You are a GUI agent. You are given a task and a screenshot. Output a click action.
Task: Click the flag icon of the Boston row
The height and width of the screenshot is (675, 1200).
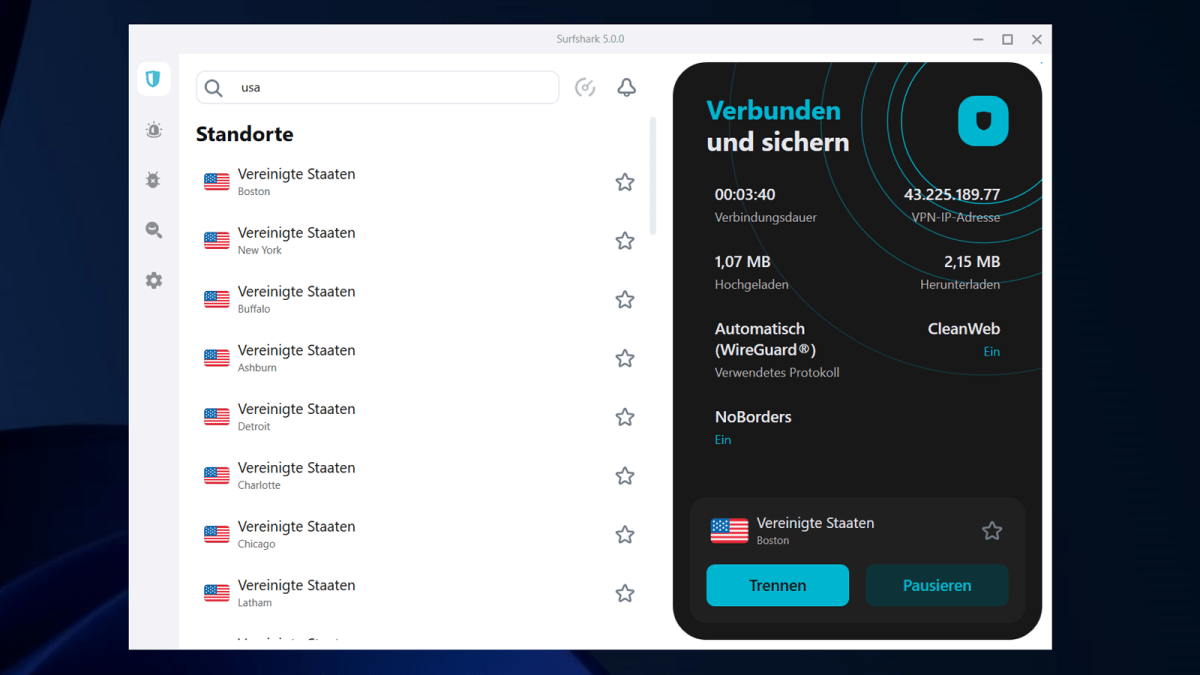click(217, 182)
